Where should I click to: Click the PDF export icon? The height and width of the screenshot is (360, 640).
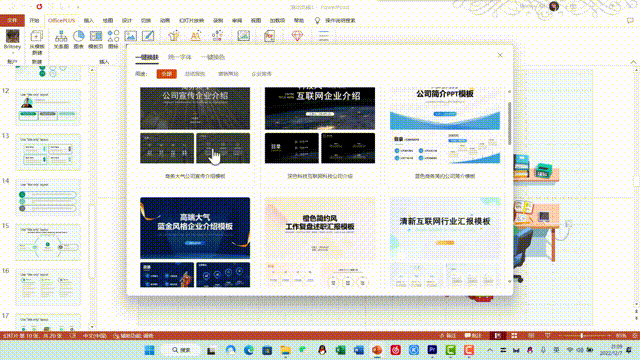tap(269, 36)
